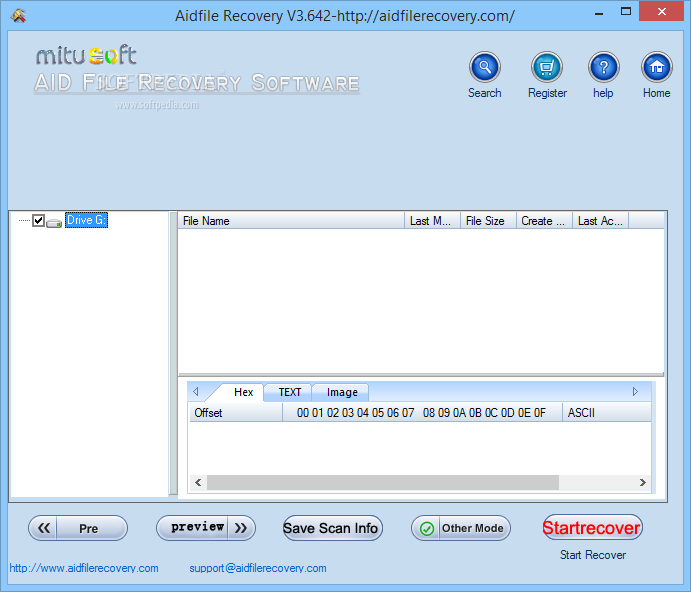Click the Aidfile hammer app icon in title bar
This screenshot has width=691, height=592.
point(19,16)
